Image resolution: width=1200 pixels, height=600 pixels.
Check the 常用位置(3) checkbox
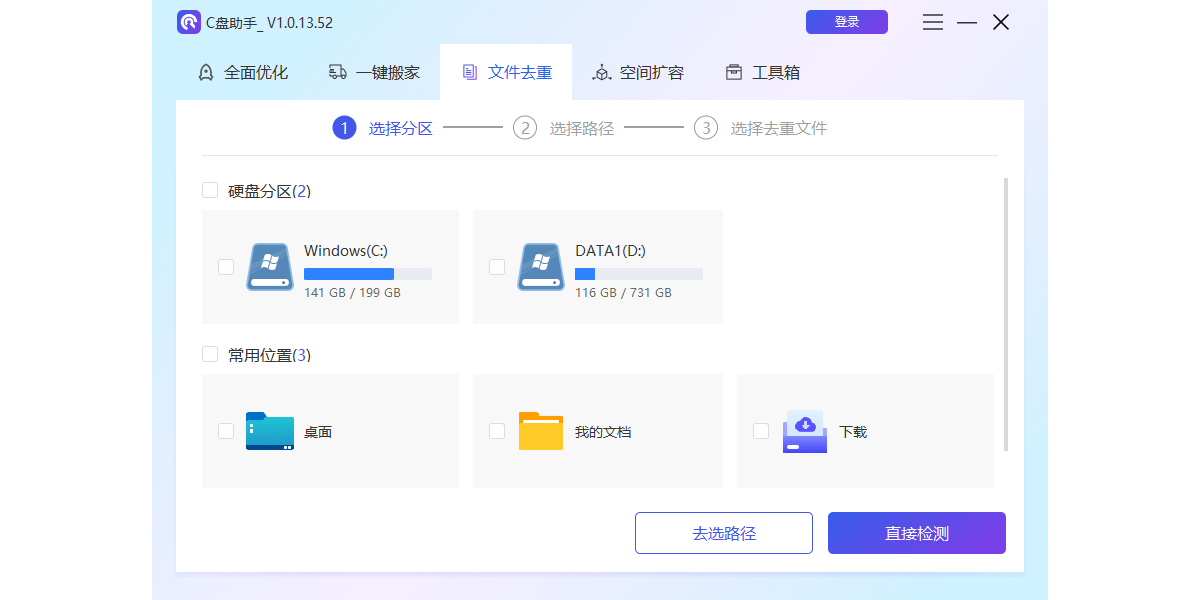click(x=210, y=354)
